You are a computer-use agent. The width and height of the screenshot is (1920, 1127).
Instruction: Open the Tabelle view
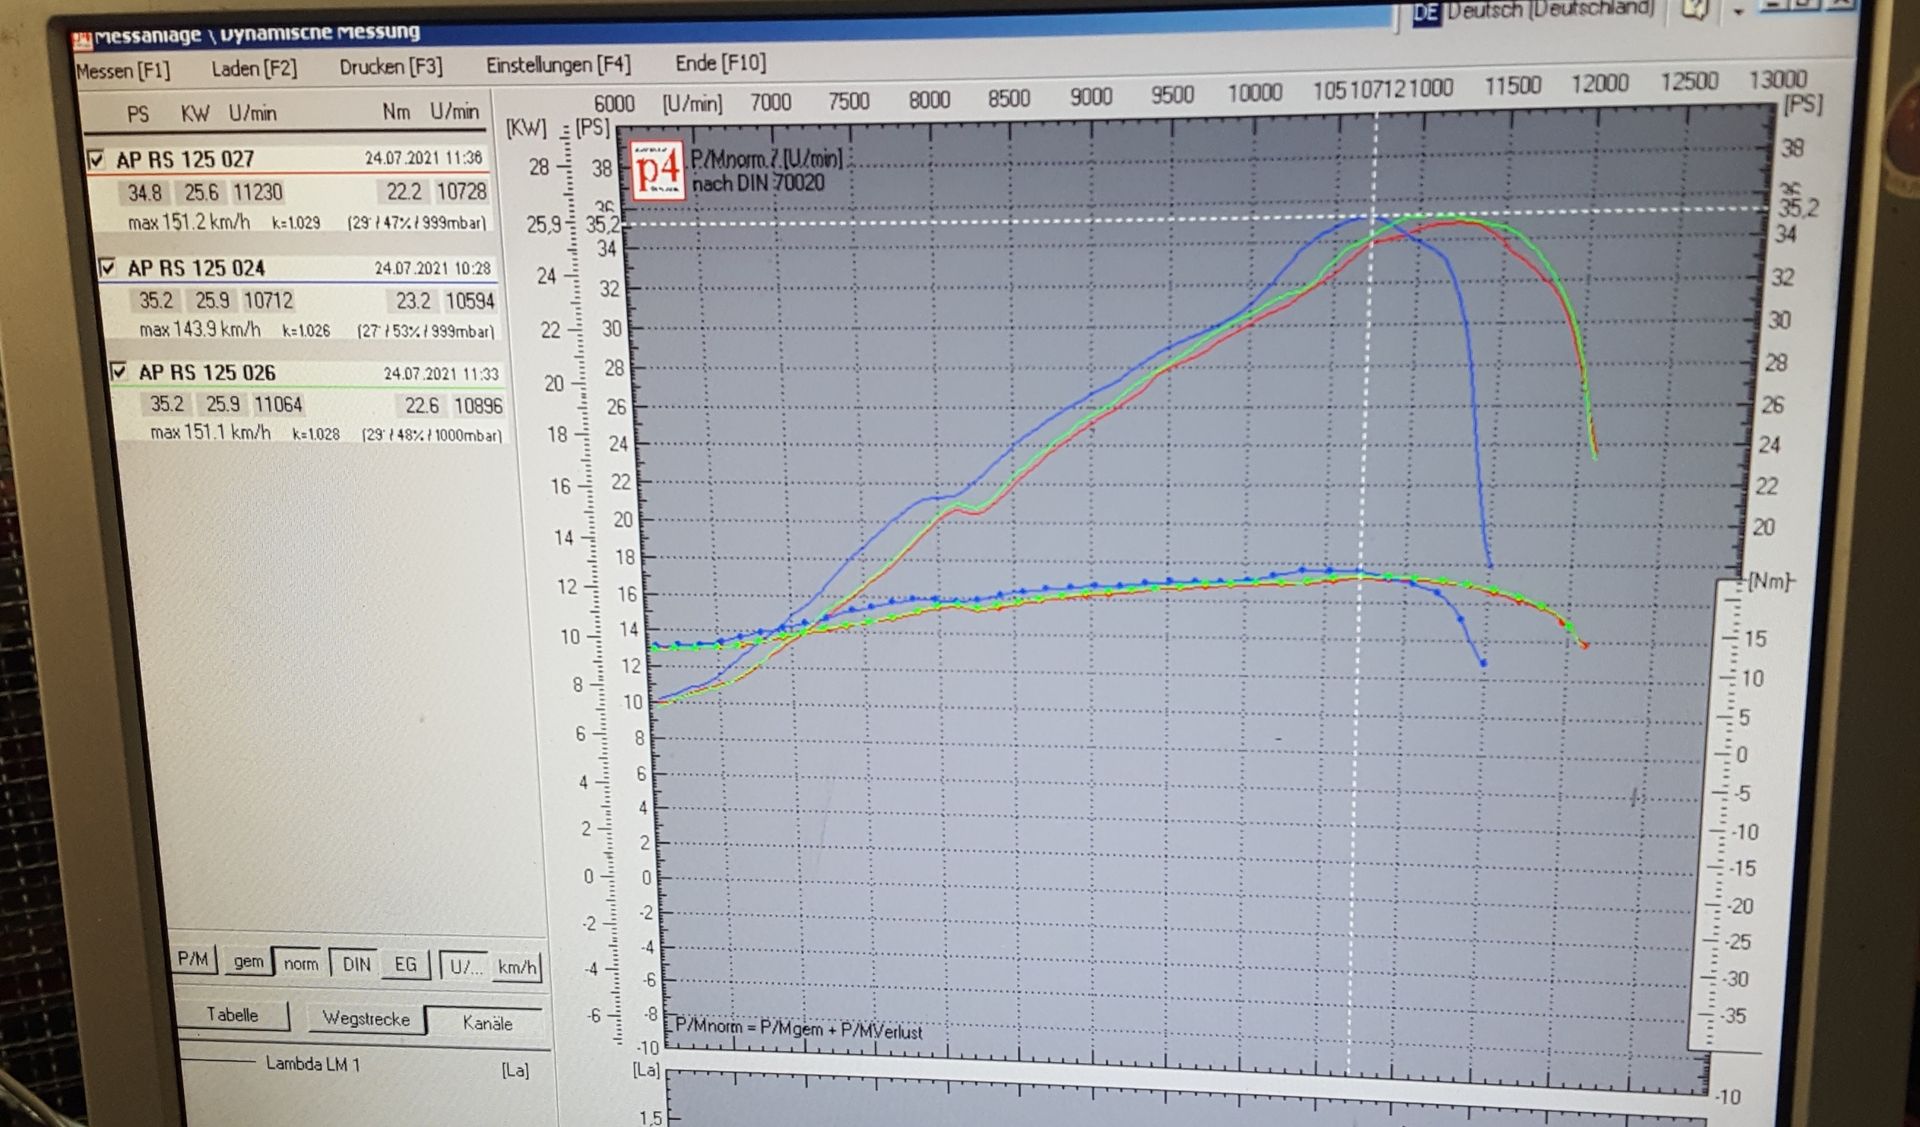coord(232,1015)
